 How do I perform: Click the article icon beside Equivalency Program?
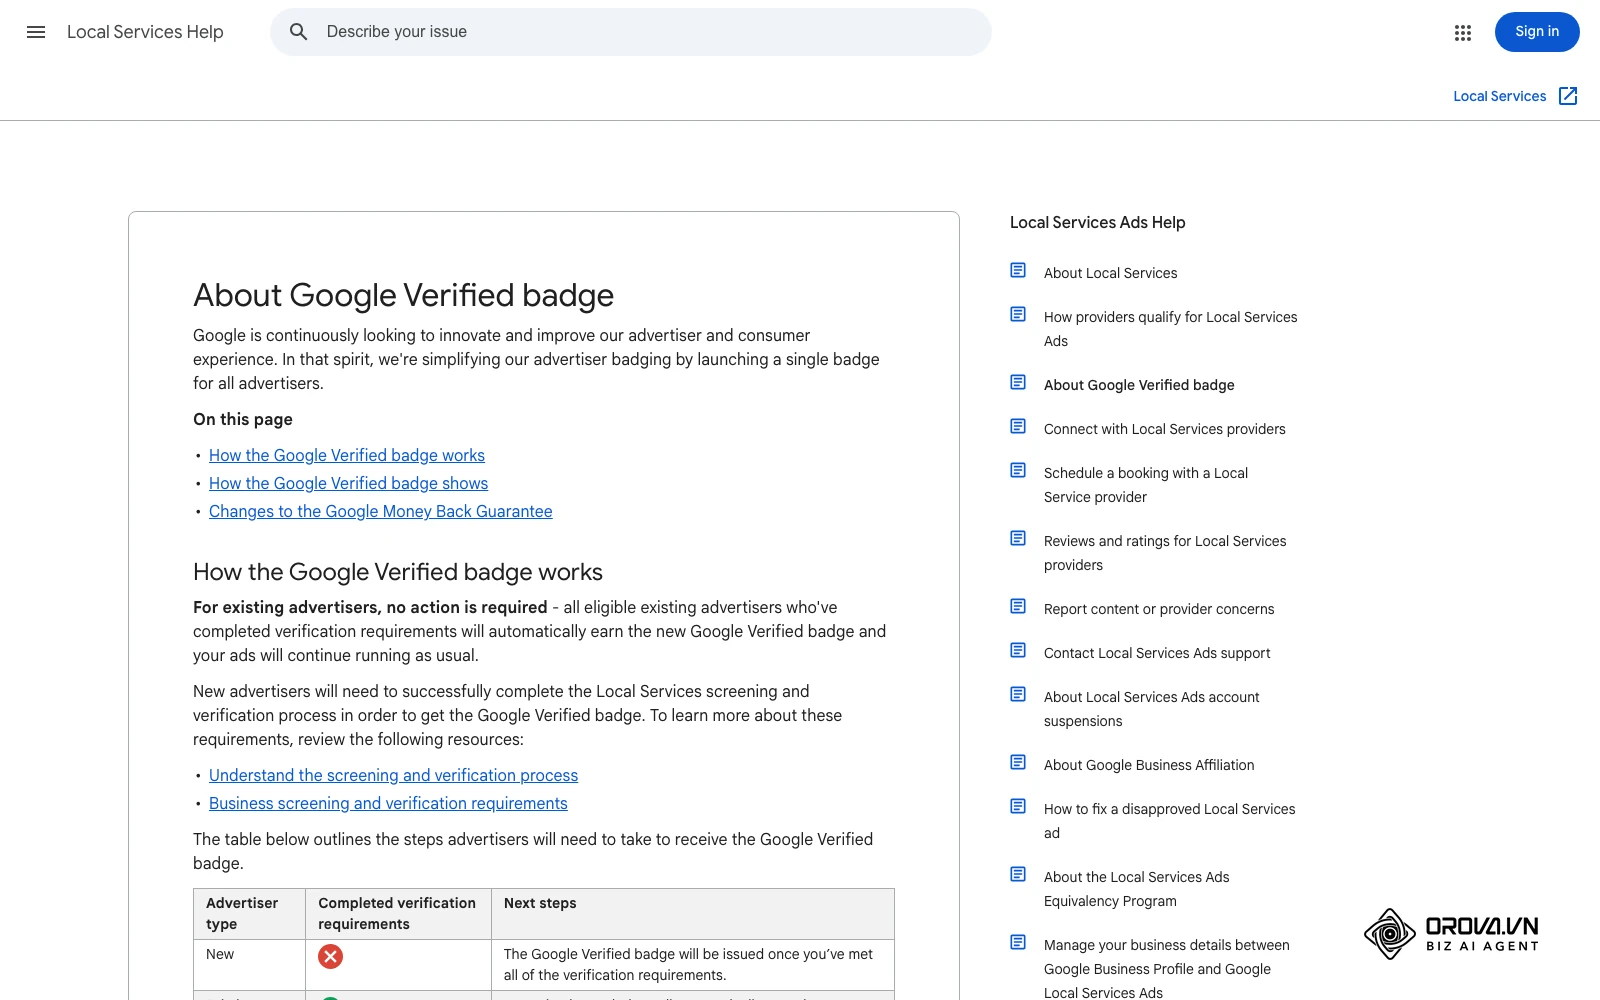1018,874
